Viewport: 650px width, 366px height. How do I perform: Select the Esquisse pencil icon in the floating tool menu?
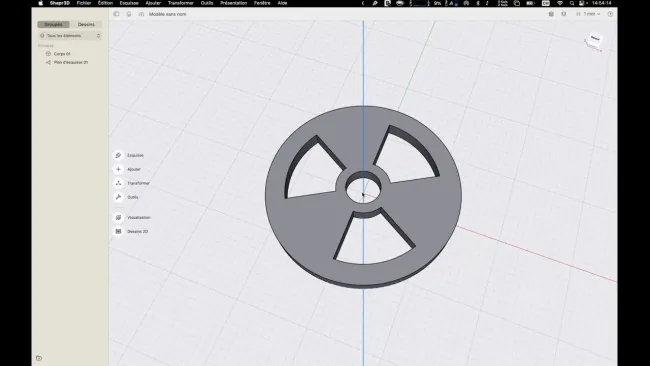pos(118,155)
